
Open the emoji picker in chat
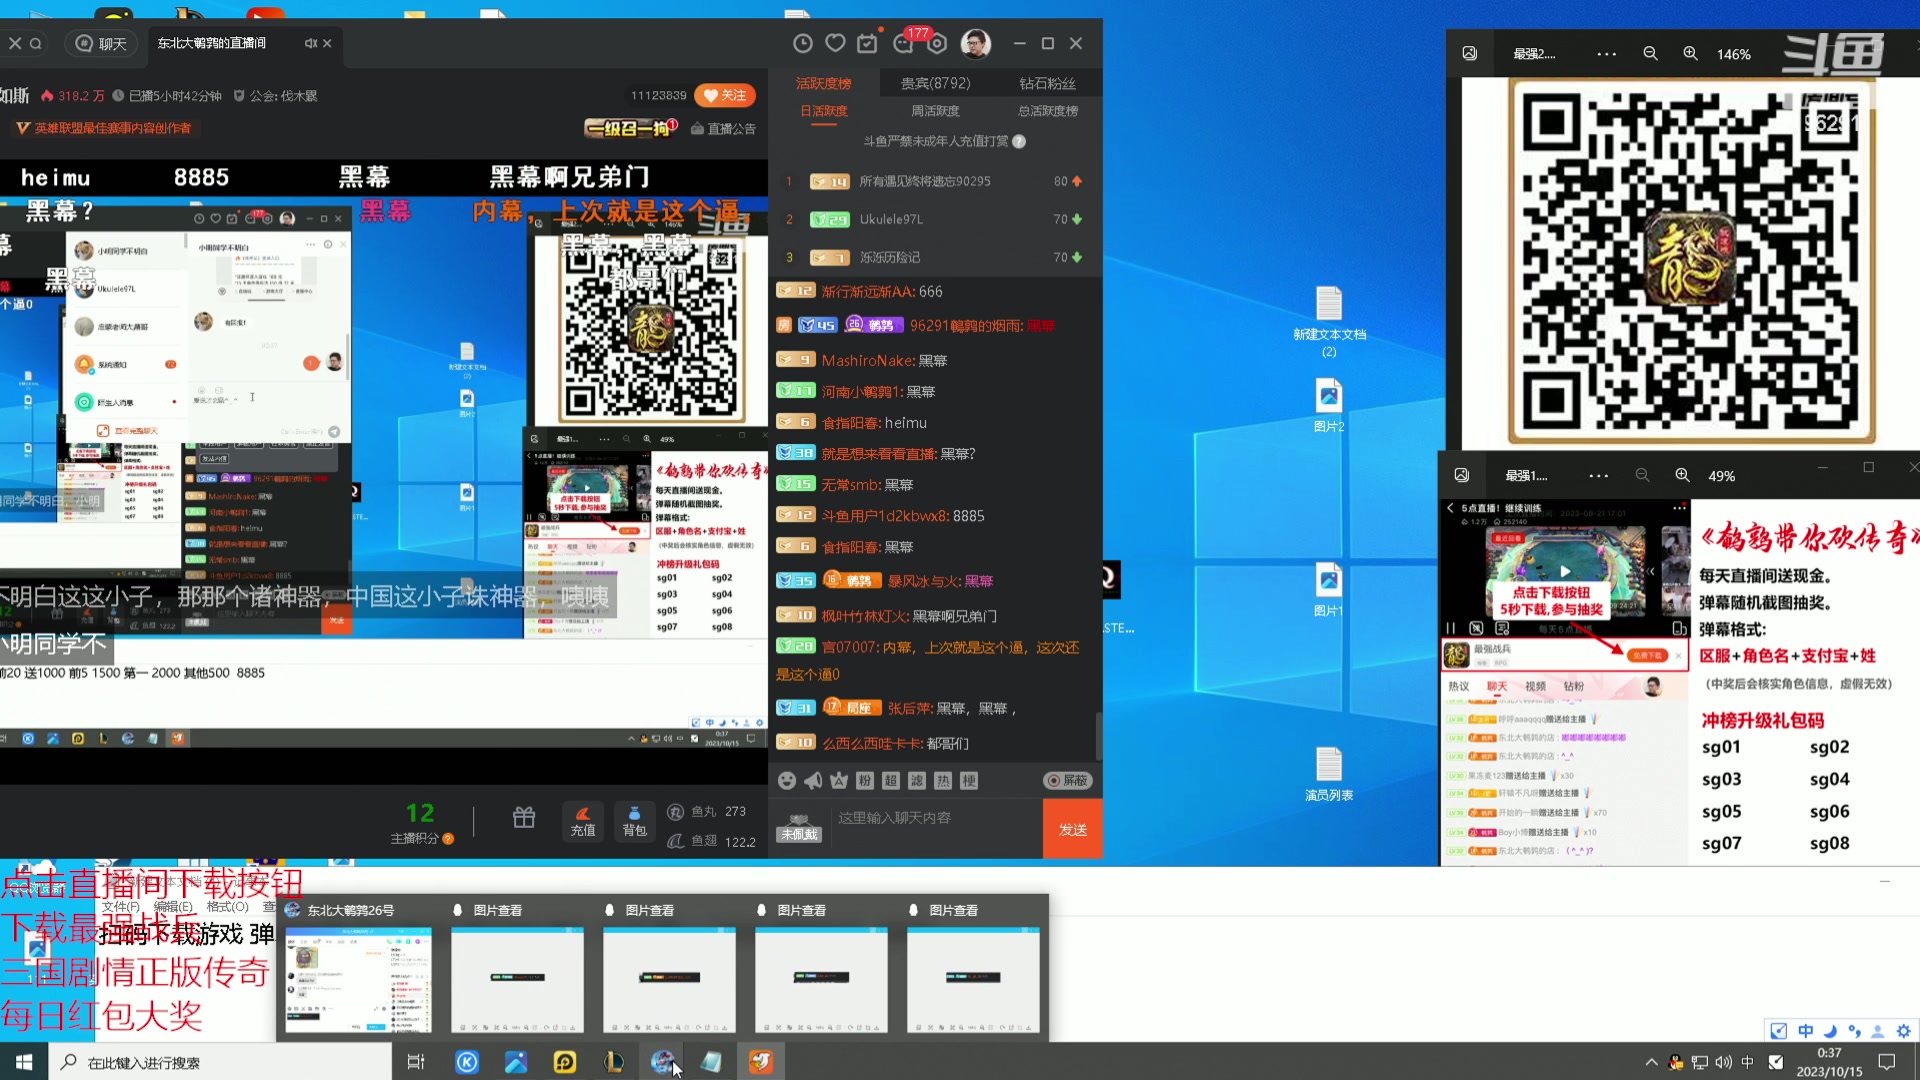pos(787,781)
